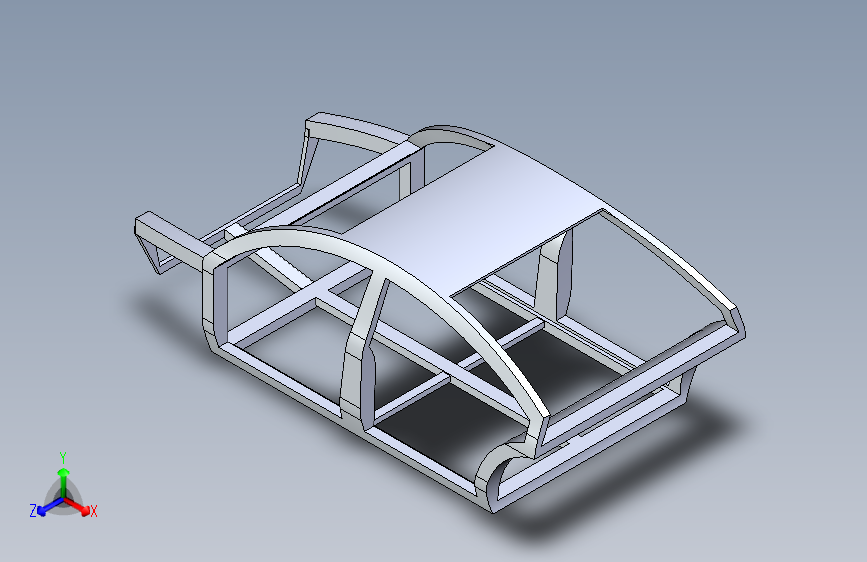The width and height of the screenshot is (867, 562).
Task: Click the red X axis of the orientation triad
Action: (x=77, y=506)
